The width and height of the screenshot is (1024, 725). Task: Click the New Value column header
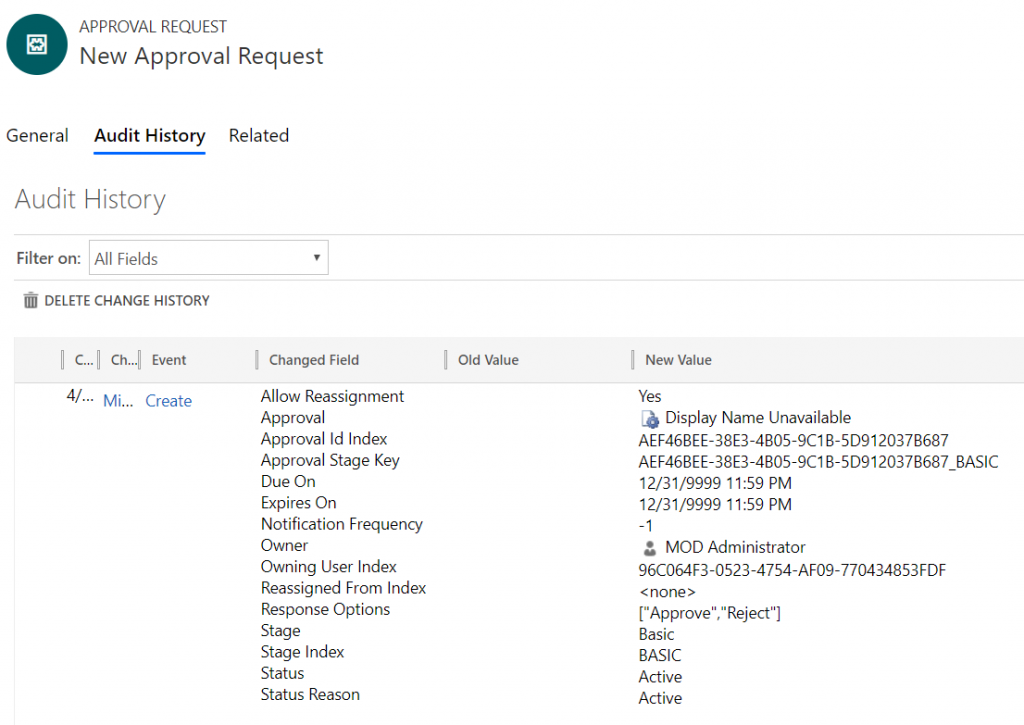tap(678, 360)
